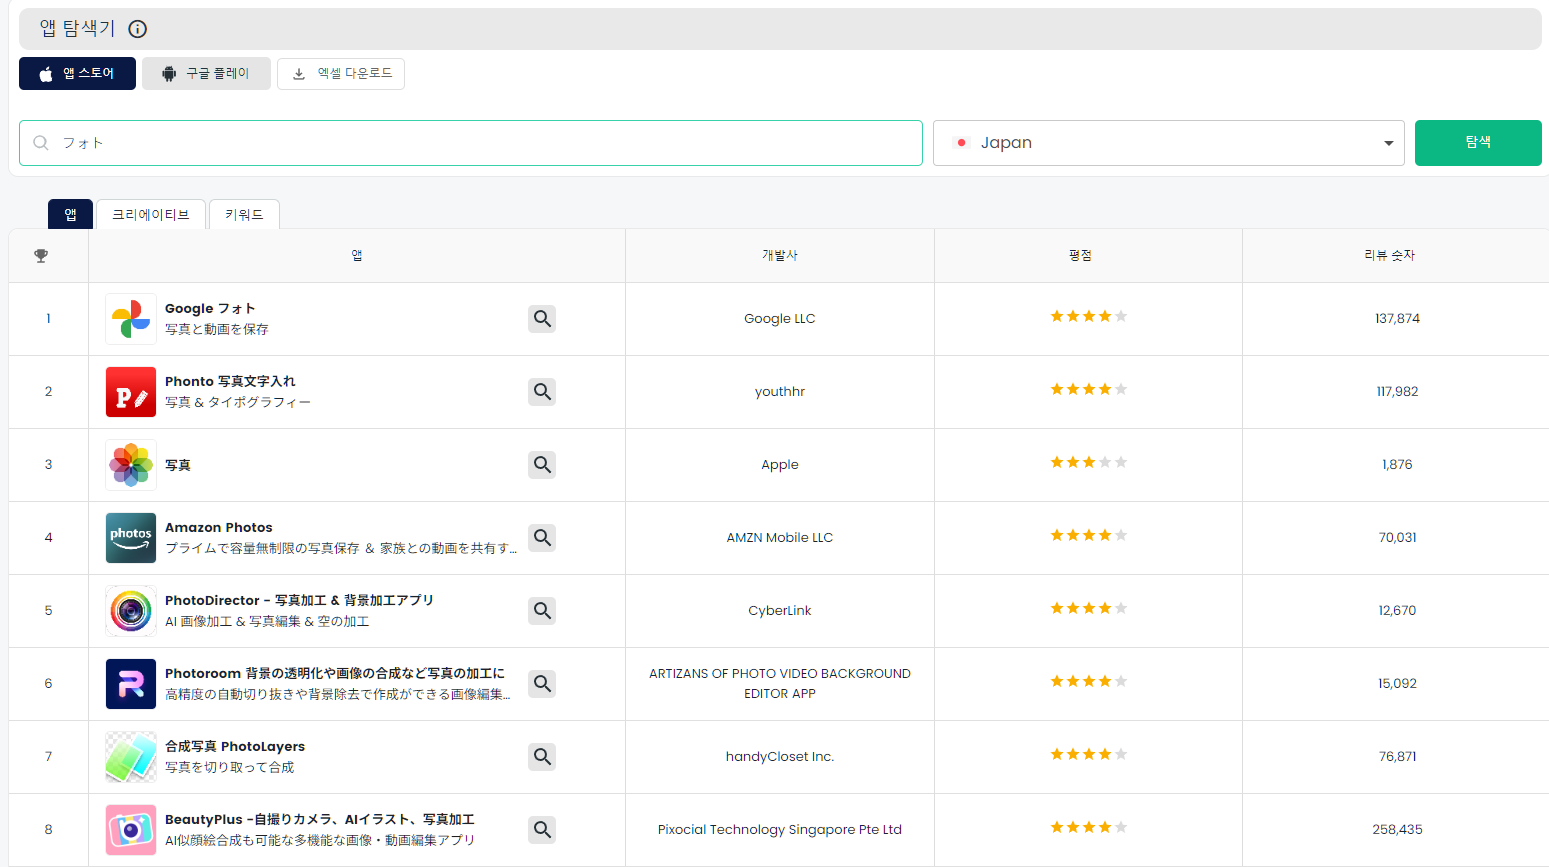Switch to the 구글 플레이 store

(206, 74)
